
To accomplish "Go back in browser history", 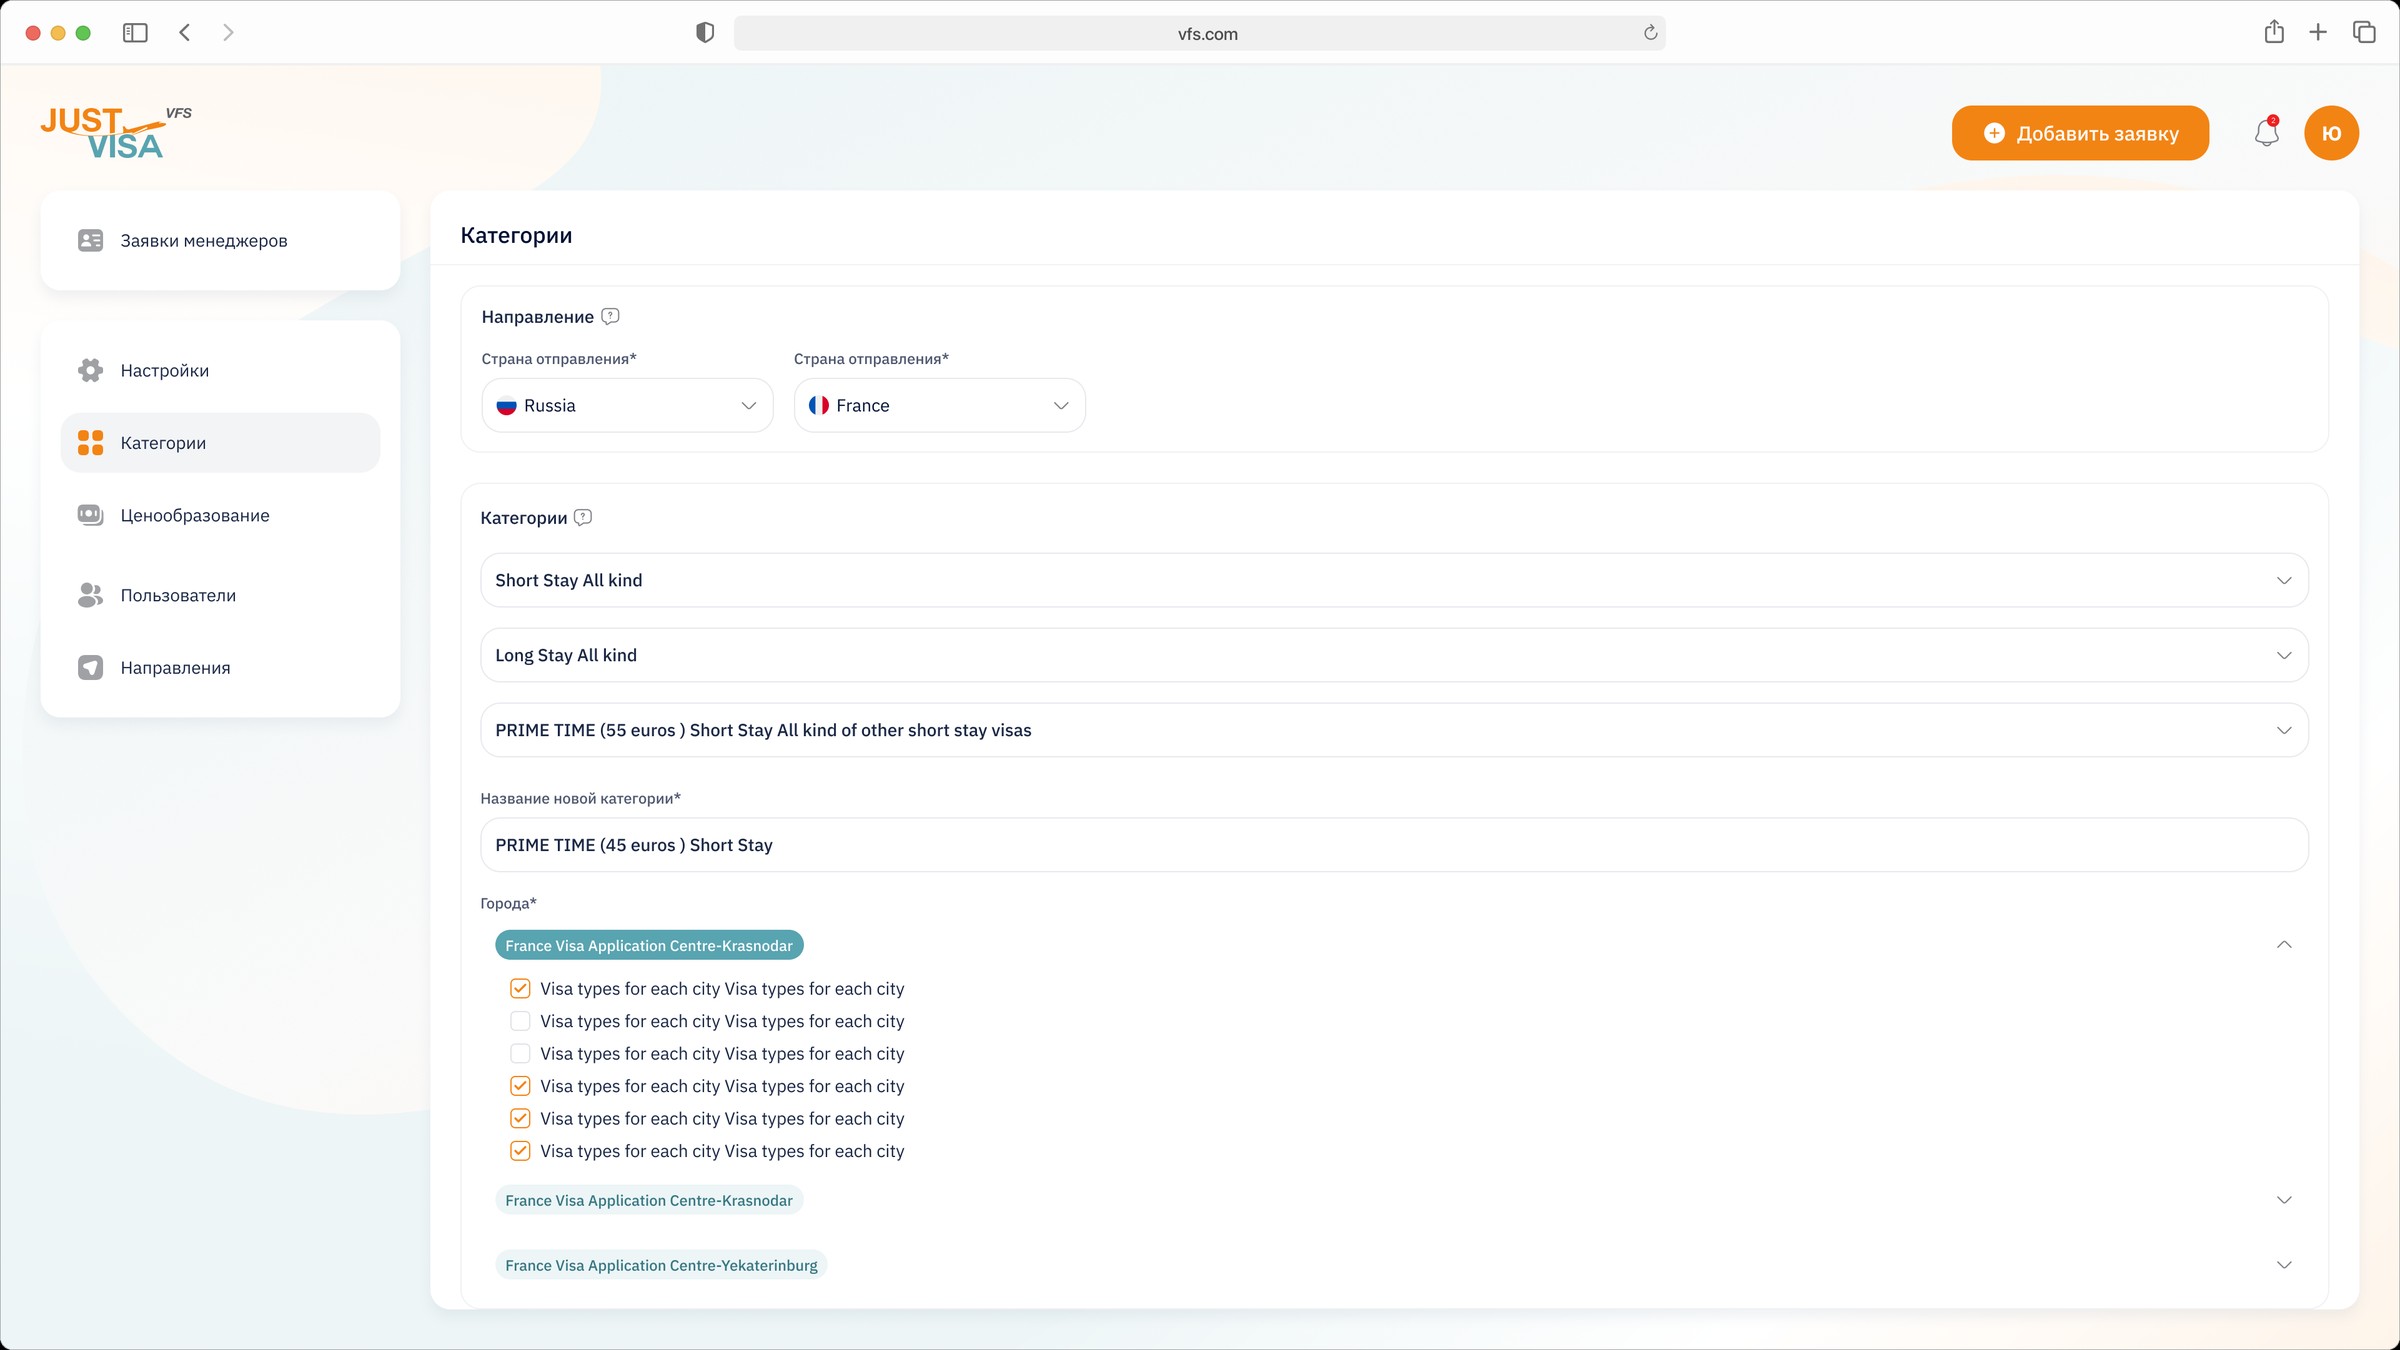I will (x=185, y=33).
